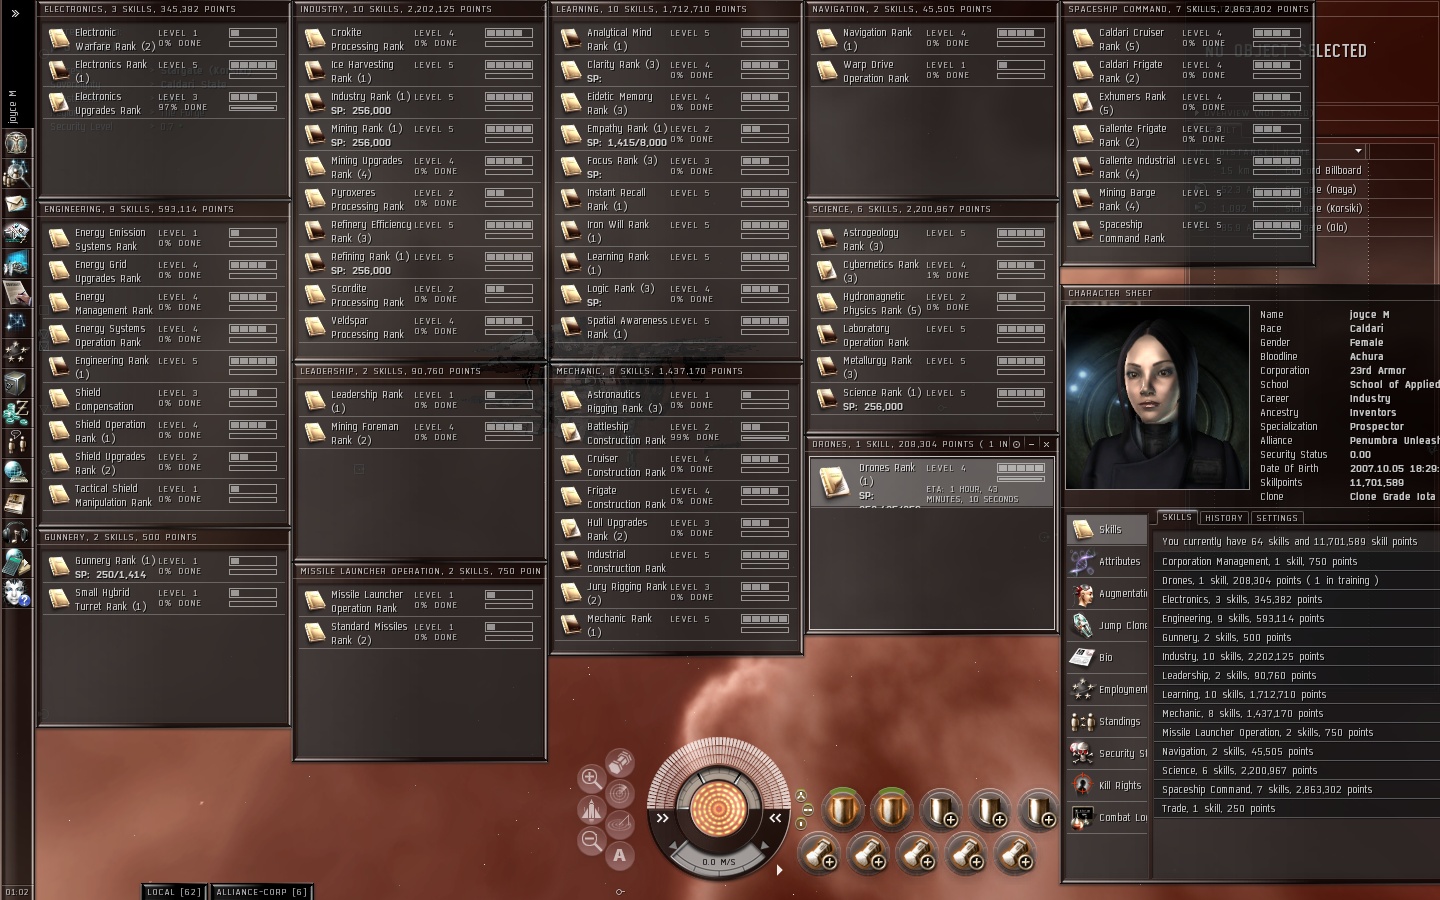Screen dimensions: 1440x900
Task: Click the ship icon on the HUD
Action: (591, 809)
